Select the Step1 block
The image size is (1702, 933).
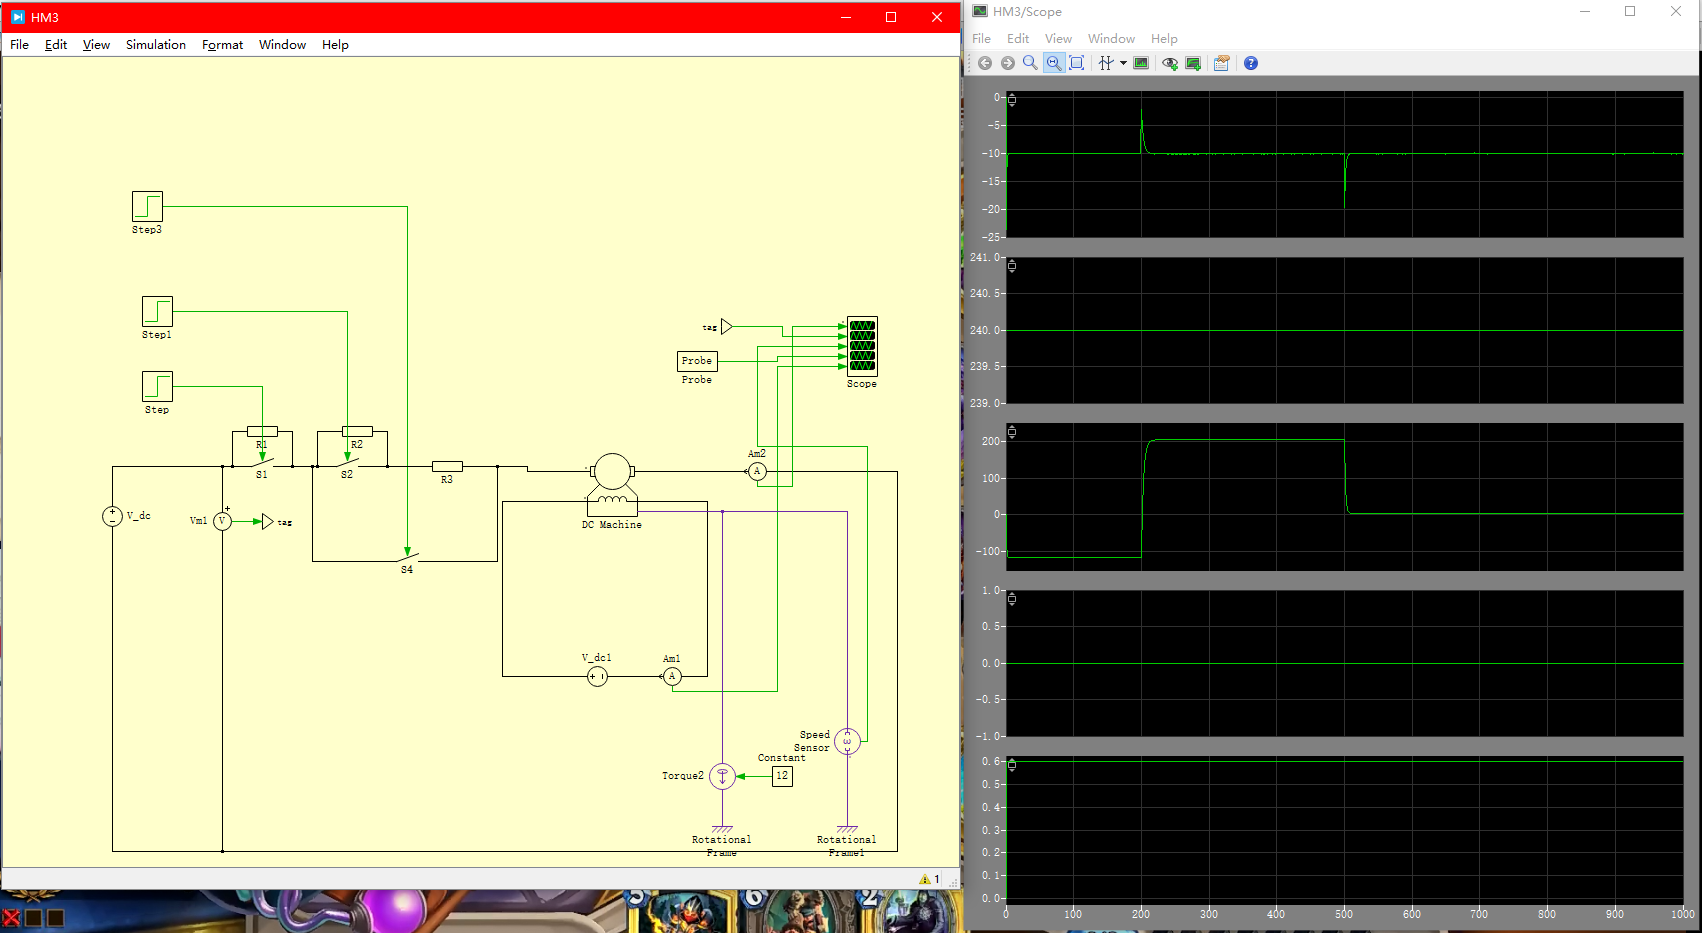[x=157, y=311]
